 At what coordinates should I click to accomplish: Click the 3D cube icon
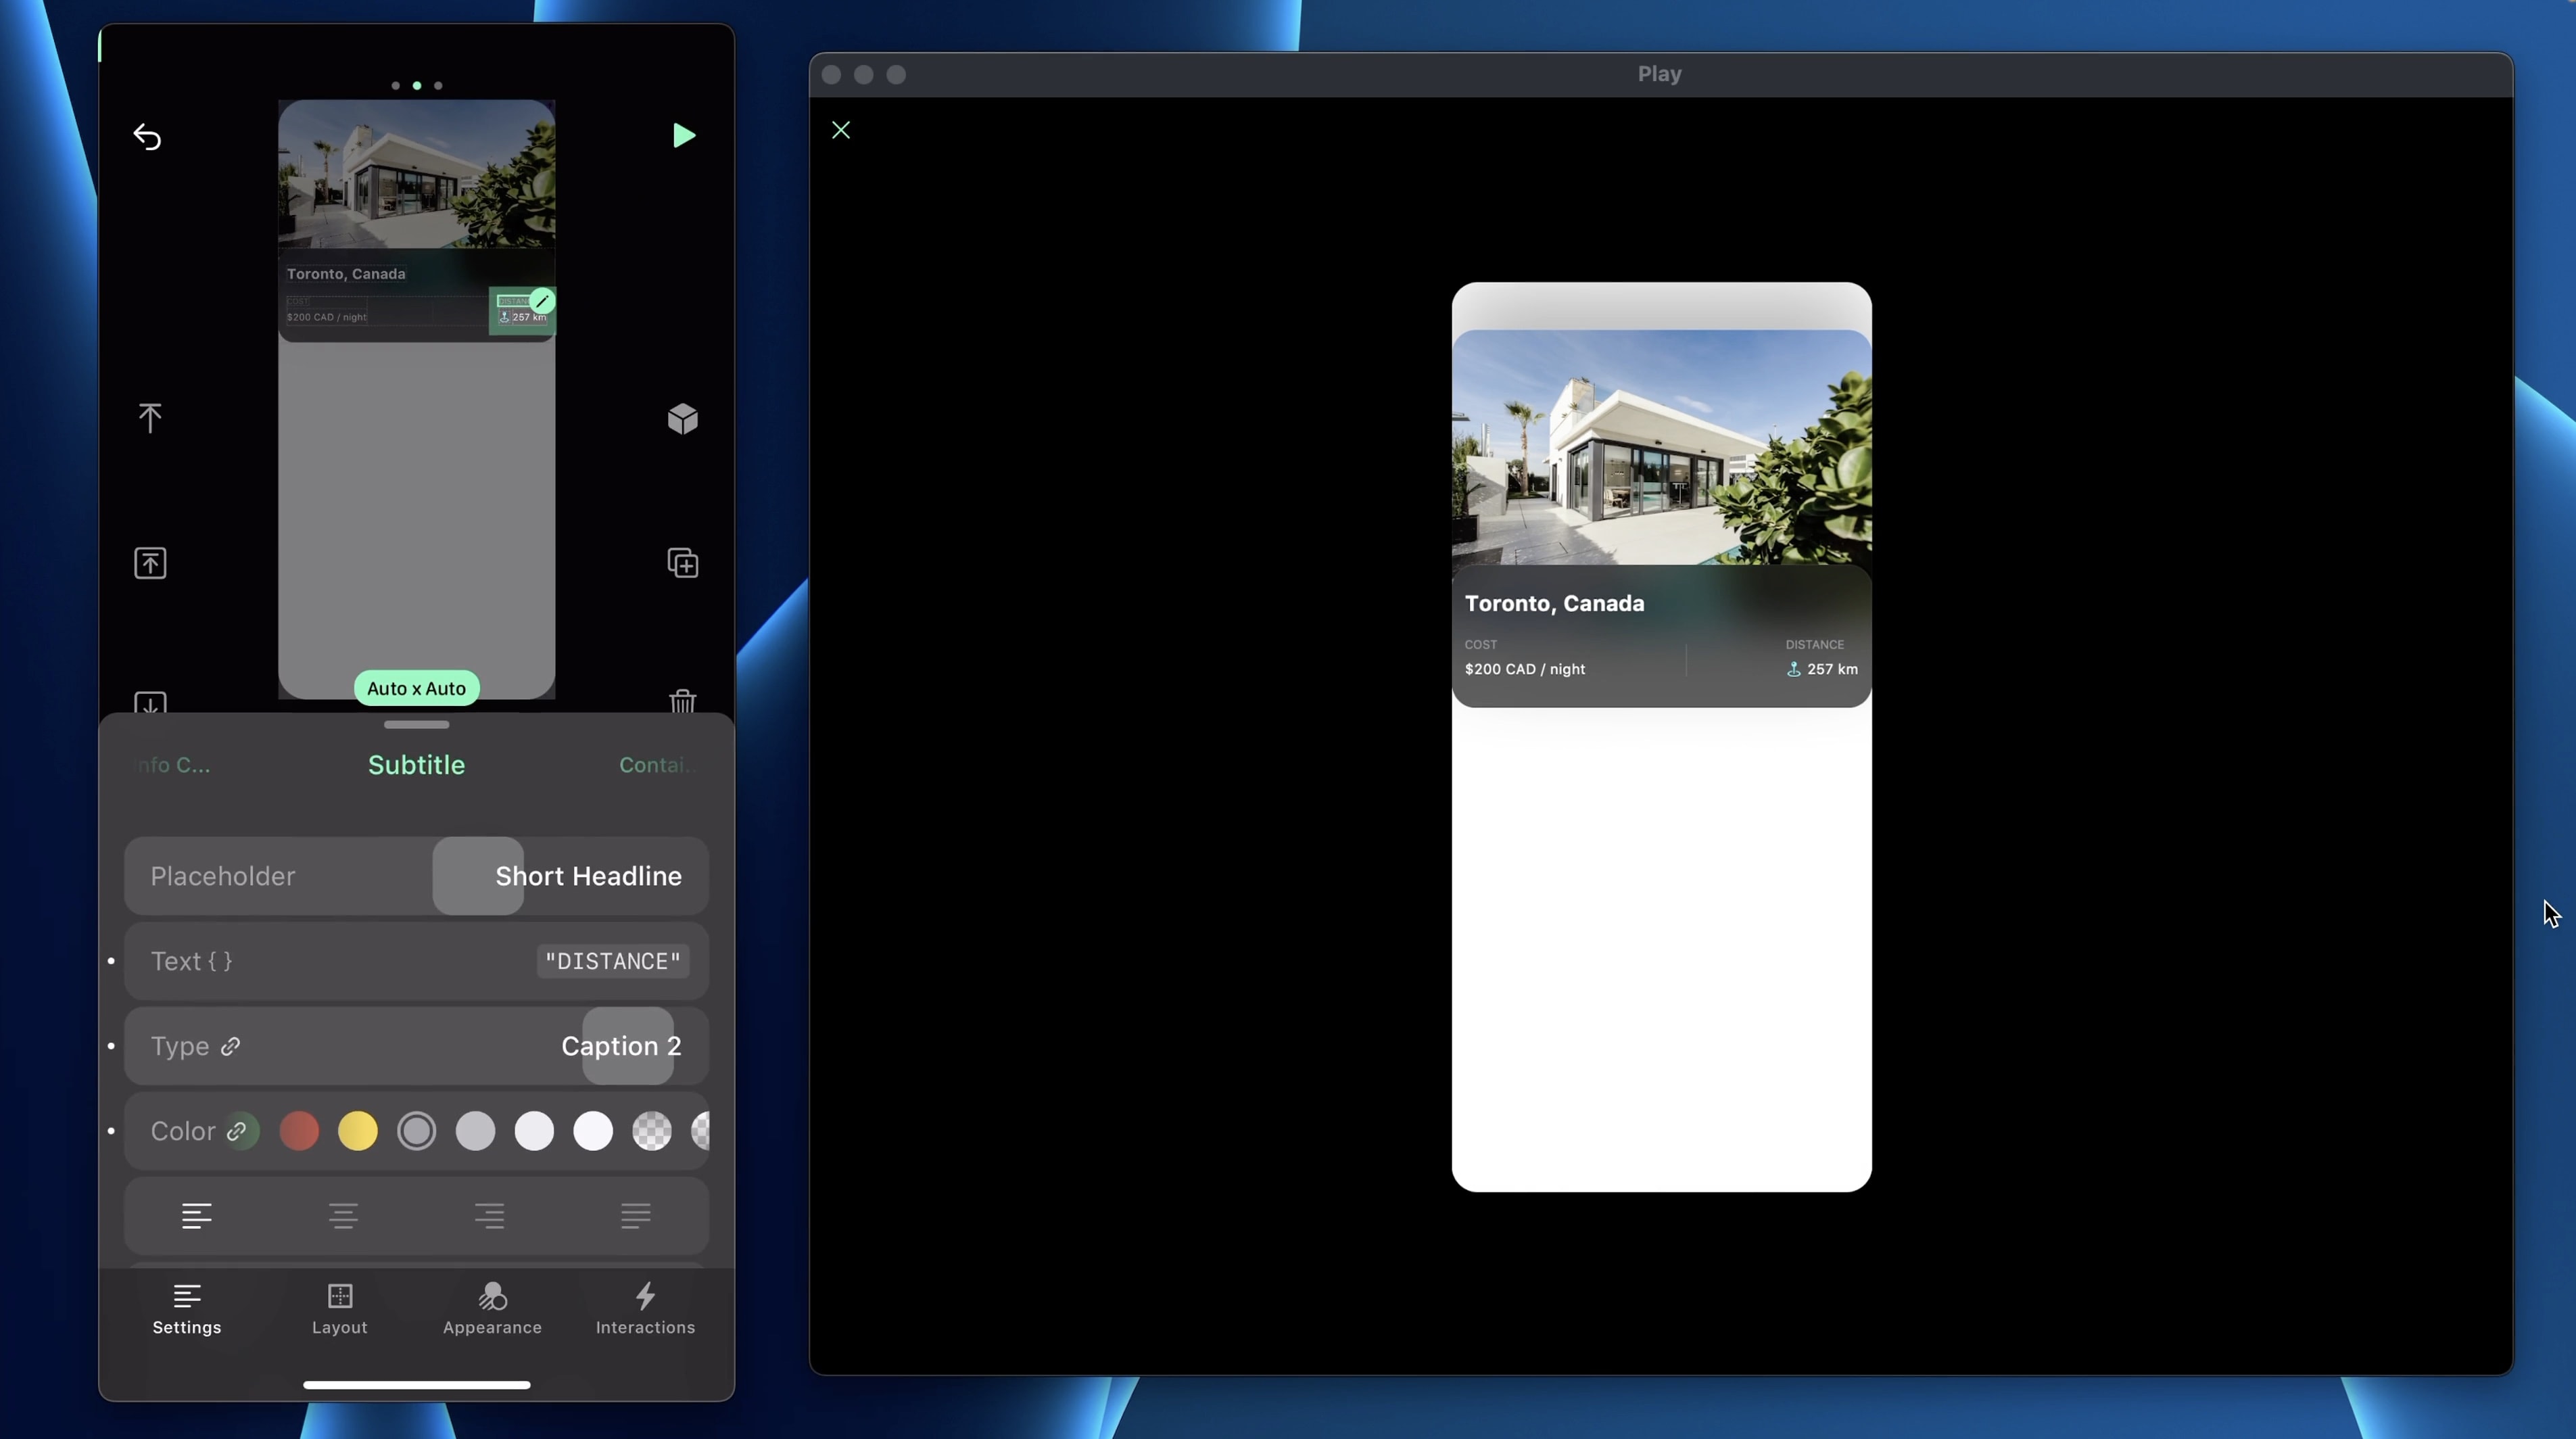(682, 418)
